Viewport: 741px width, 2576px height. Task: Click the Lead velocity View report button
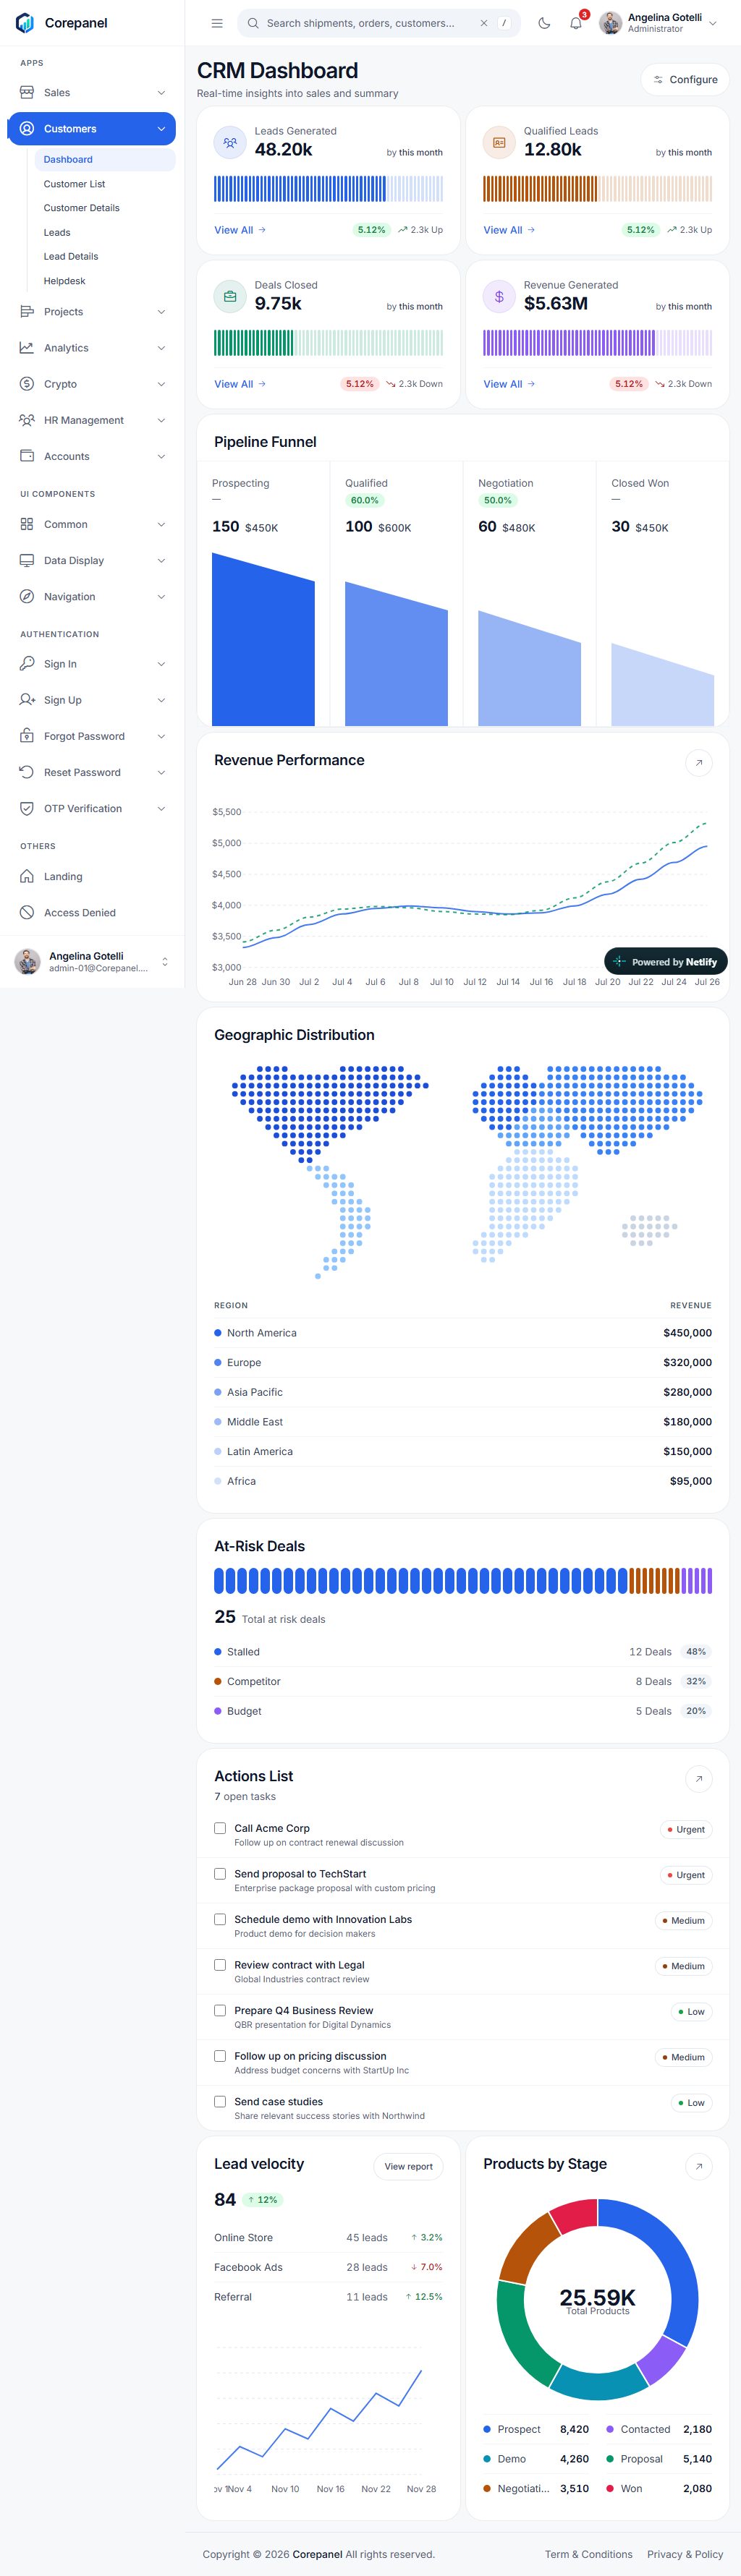point(409,2167)
